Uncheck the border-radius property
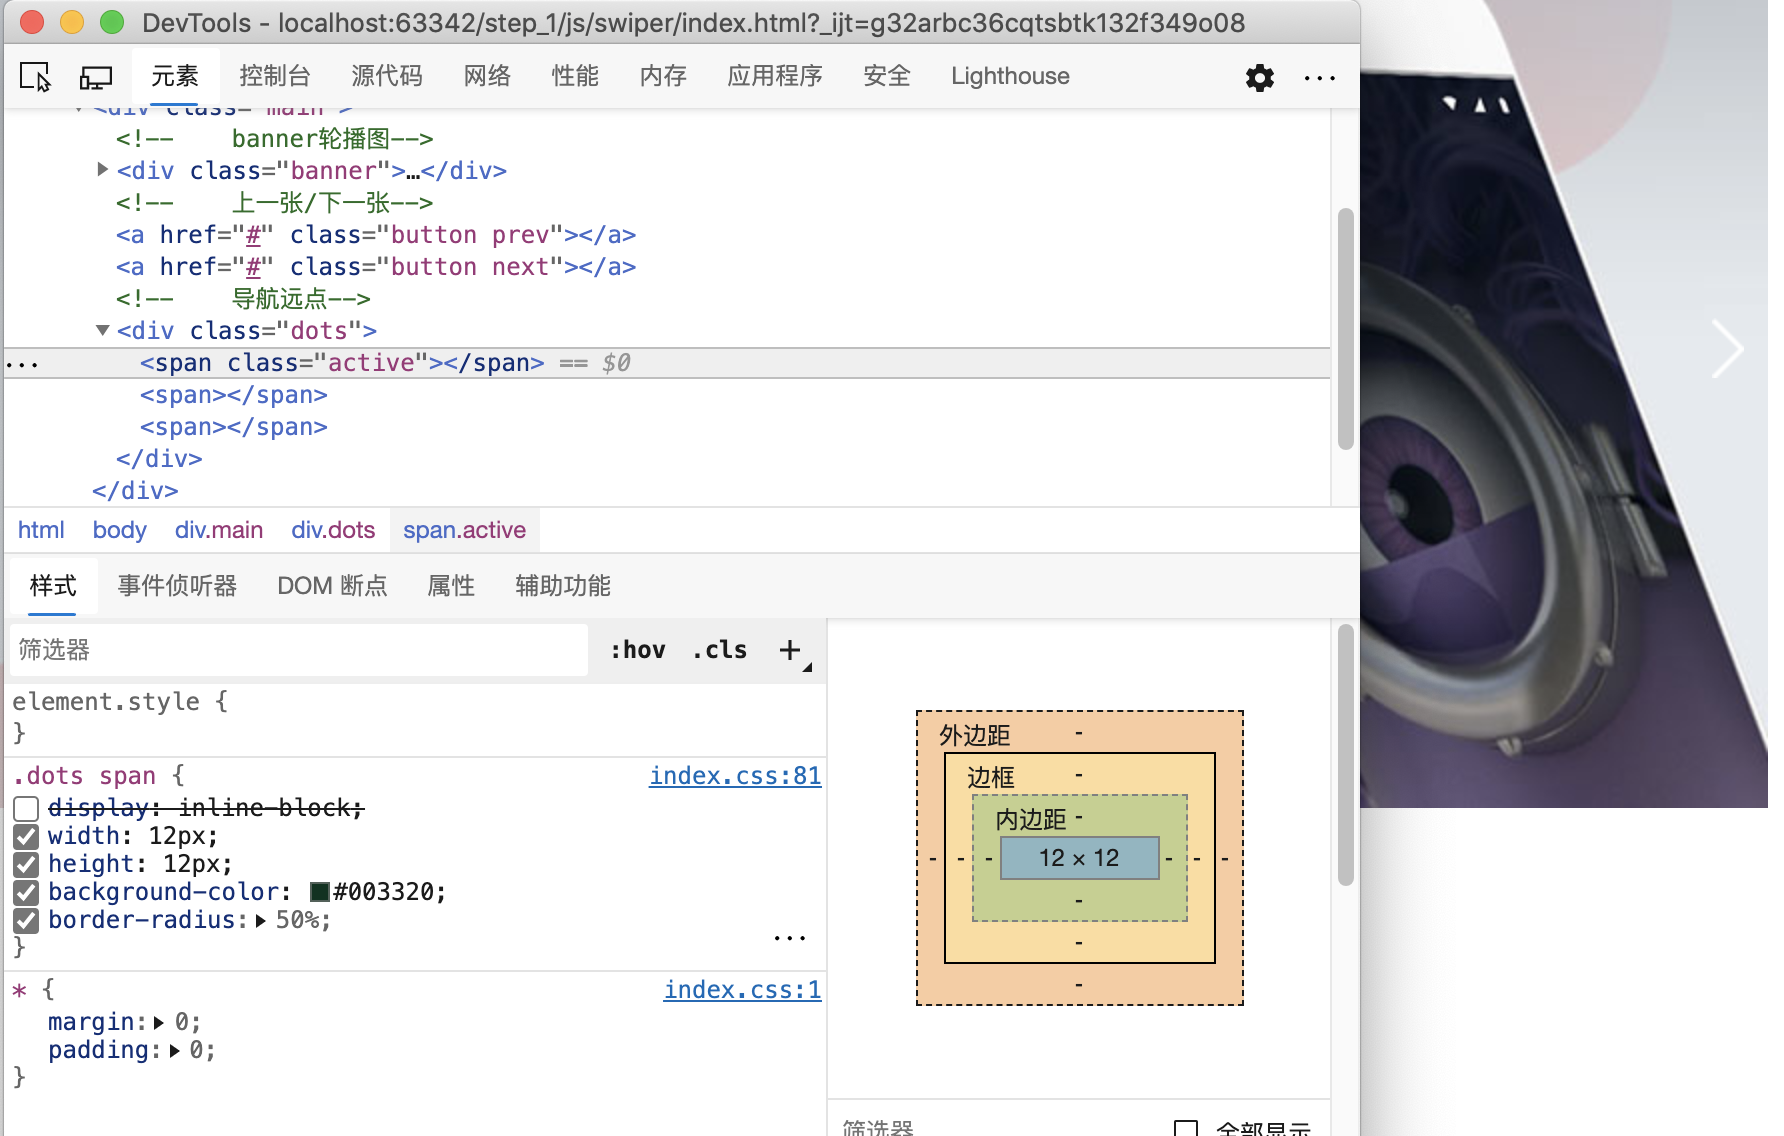The width and height of the screenshot is (1784, 1136). 27,920
